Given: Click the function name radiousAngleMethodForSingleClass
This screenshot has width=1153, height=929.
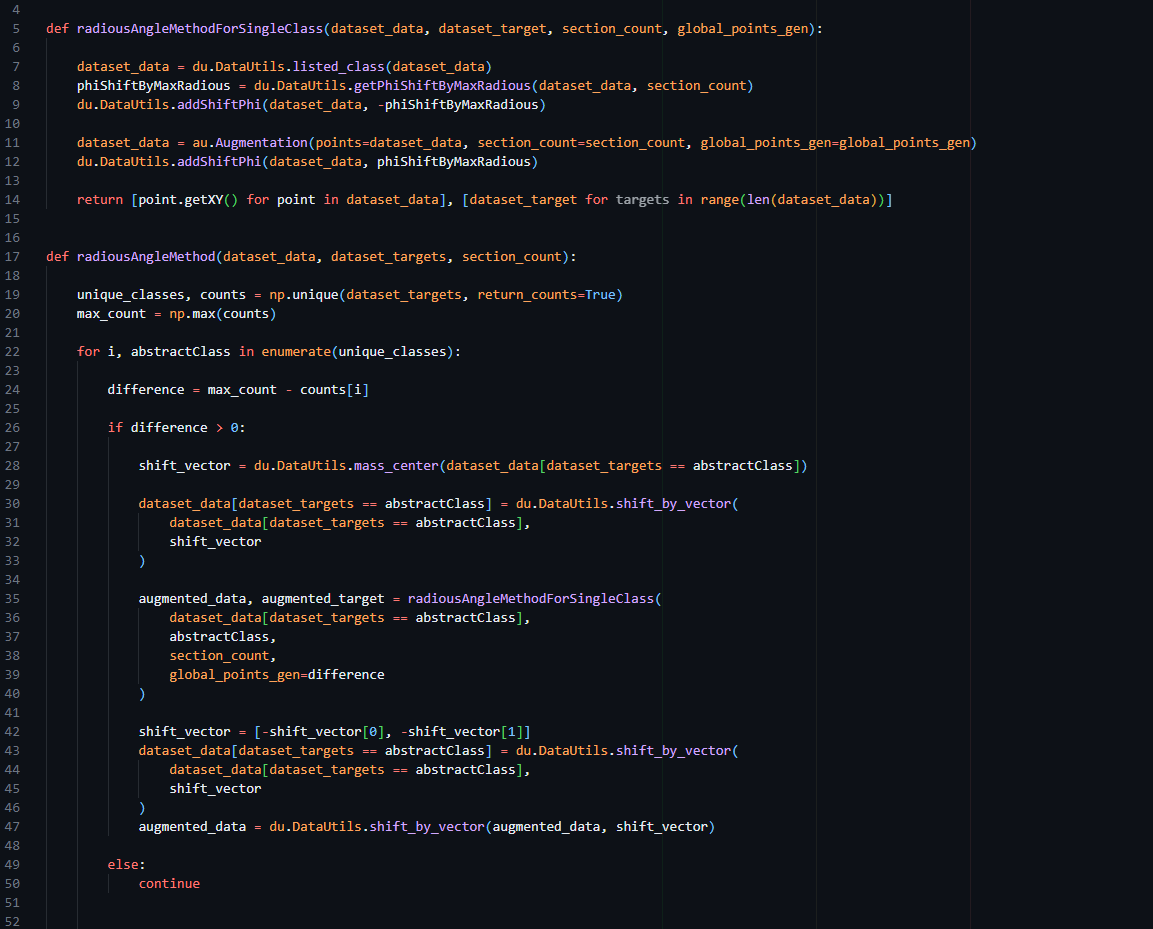Looking at the screenshot, I should pyautogui.click(x=200, y=28).
